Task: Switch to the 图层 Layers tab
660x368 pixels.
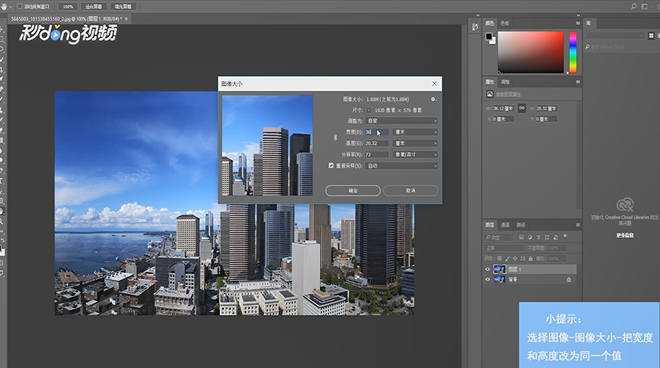Action: 490,225
